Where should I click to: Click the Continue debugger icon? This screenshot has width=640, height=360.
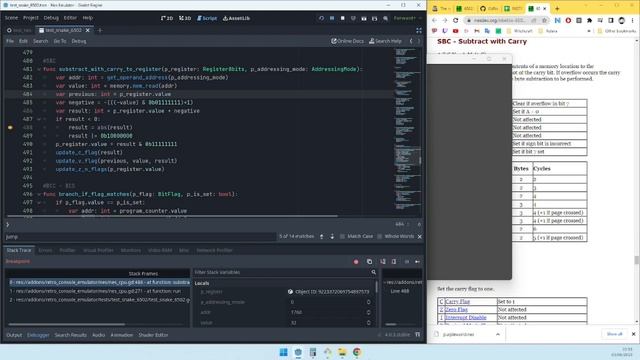(x=417, y=262)
